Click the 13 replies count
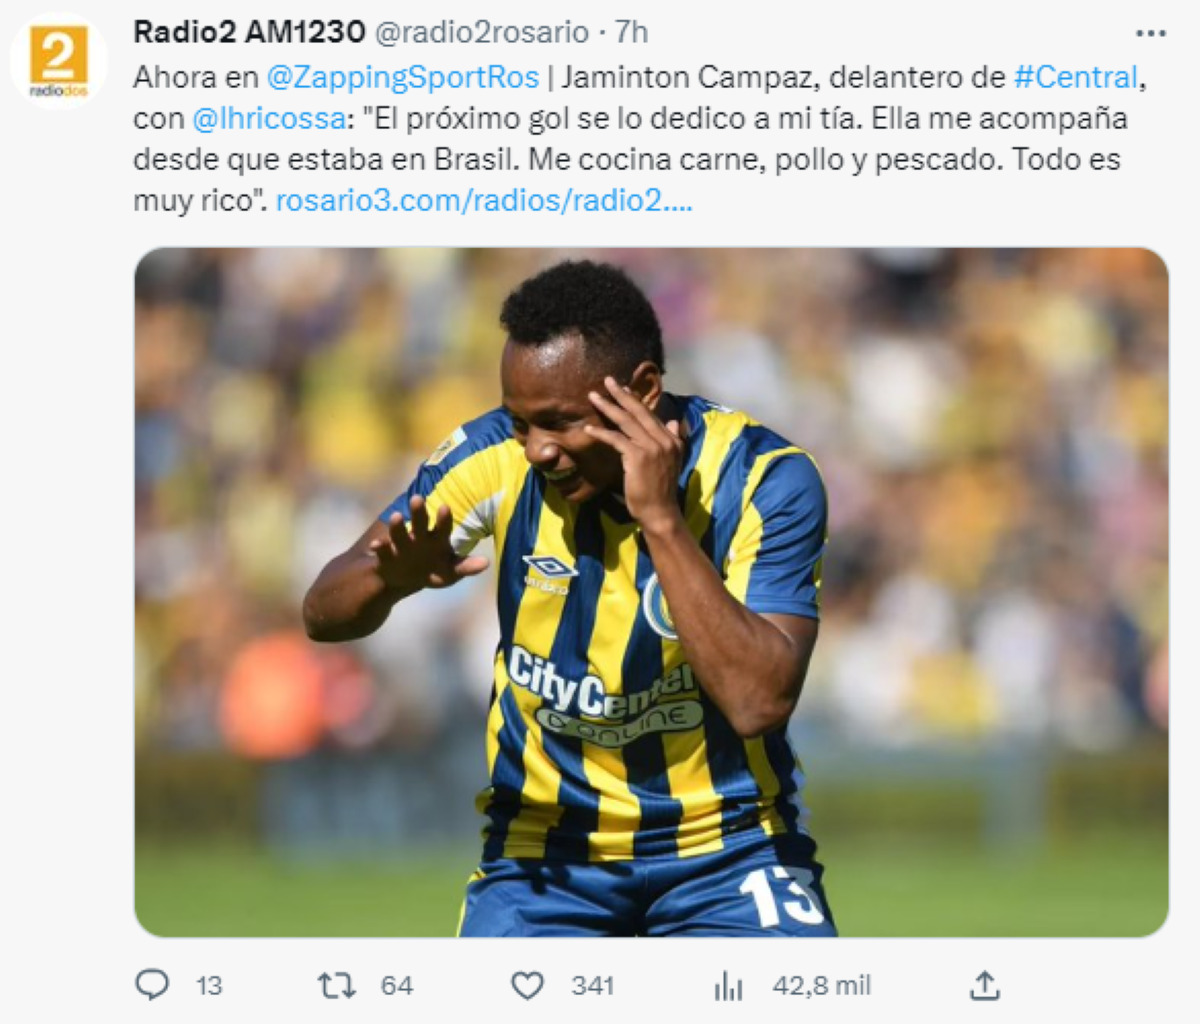This screenshot has width=1200, height=1024. click(209, 986)
